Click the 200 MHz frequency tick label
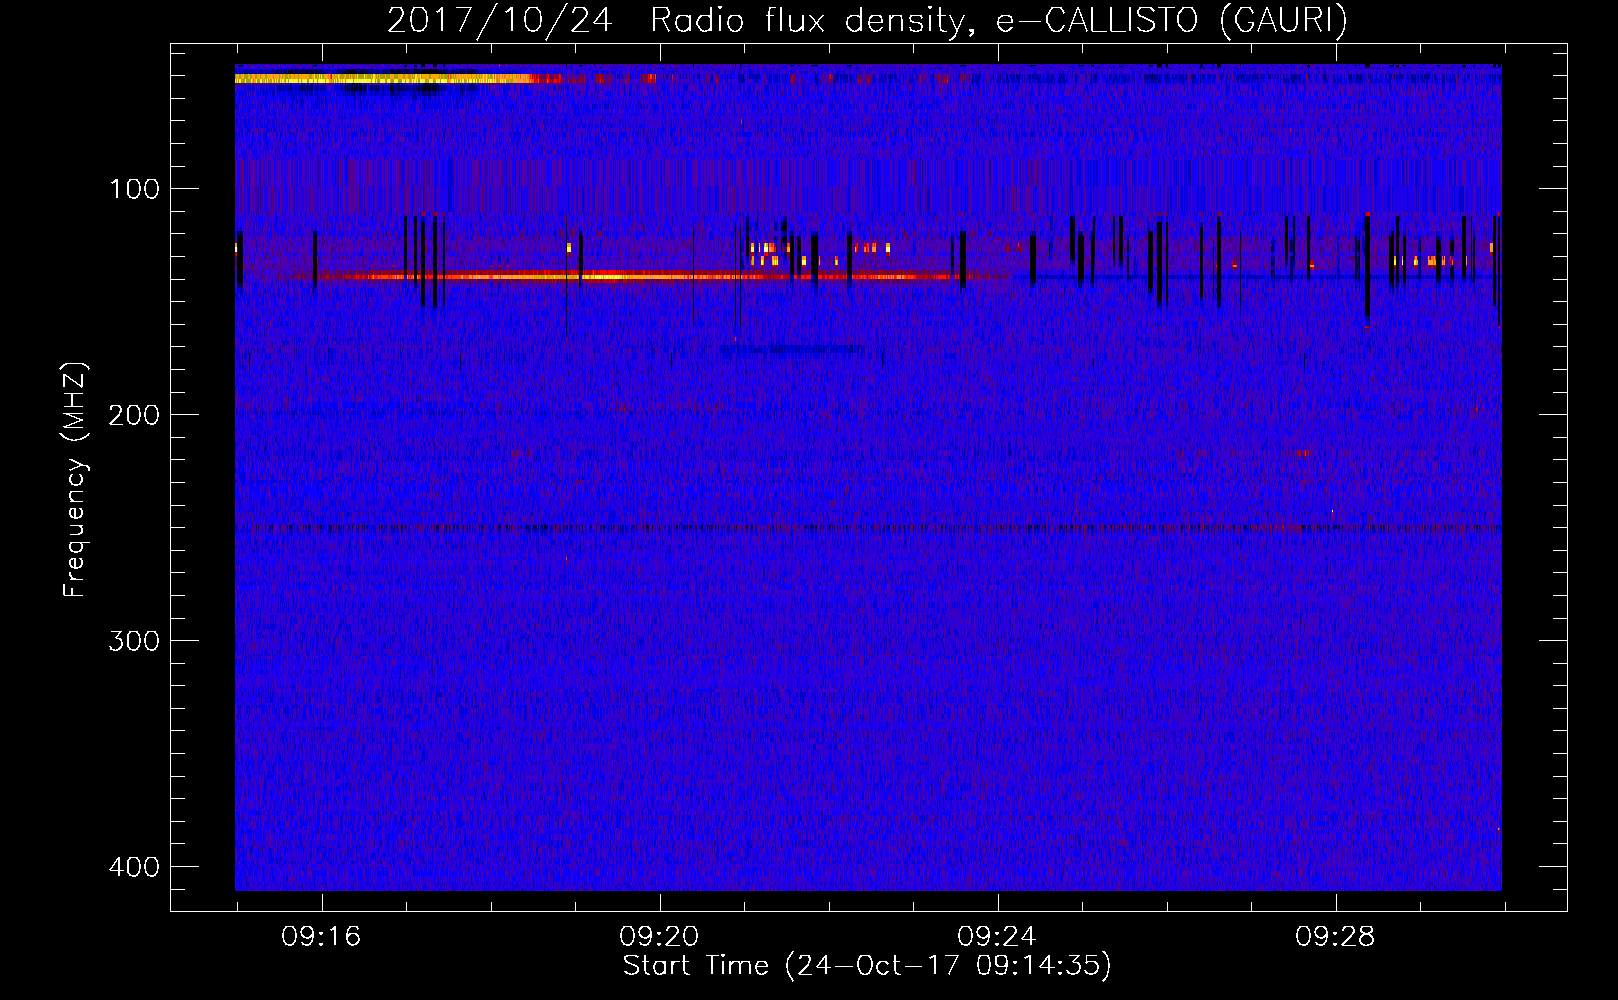This screenshot has height=1000, width=1618. (x=134, y=415)
